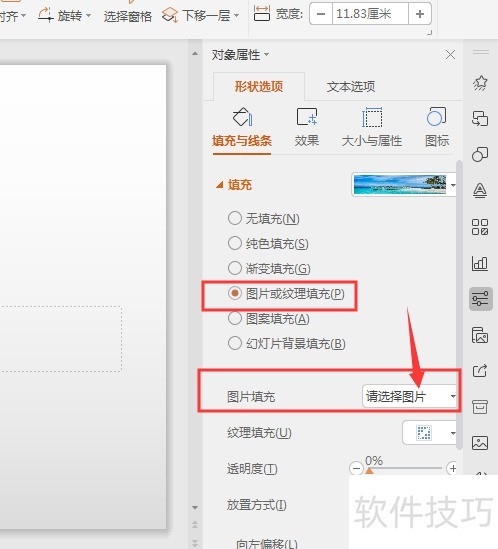Switch to the 文本选项 tab
498x549 pixels.
(x=351, y=86)
